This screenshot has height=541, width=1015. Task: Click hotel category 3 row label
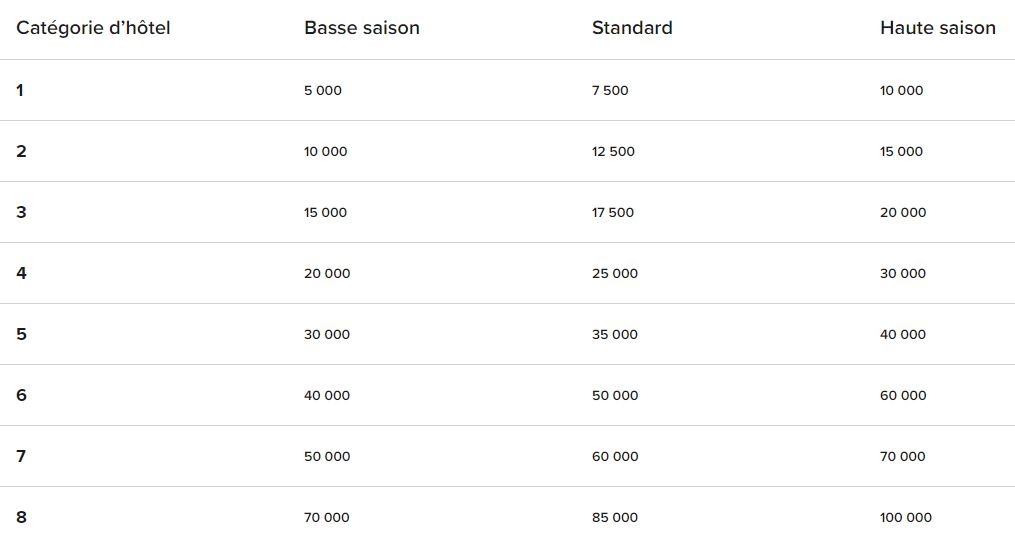point(21,212)
